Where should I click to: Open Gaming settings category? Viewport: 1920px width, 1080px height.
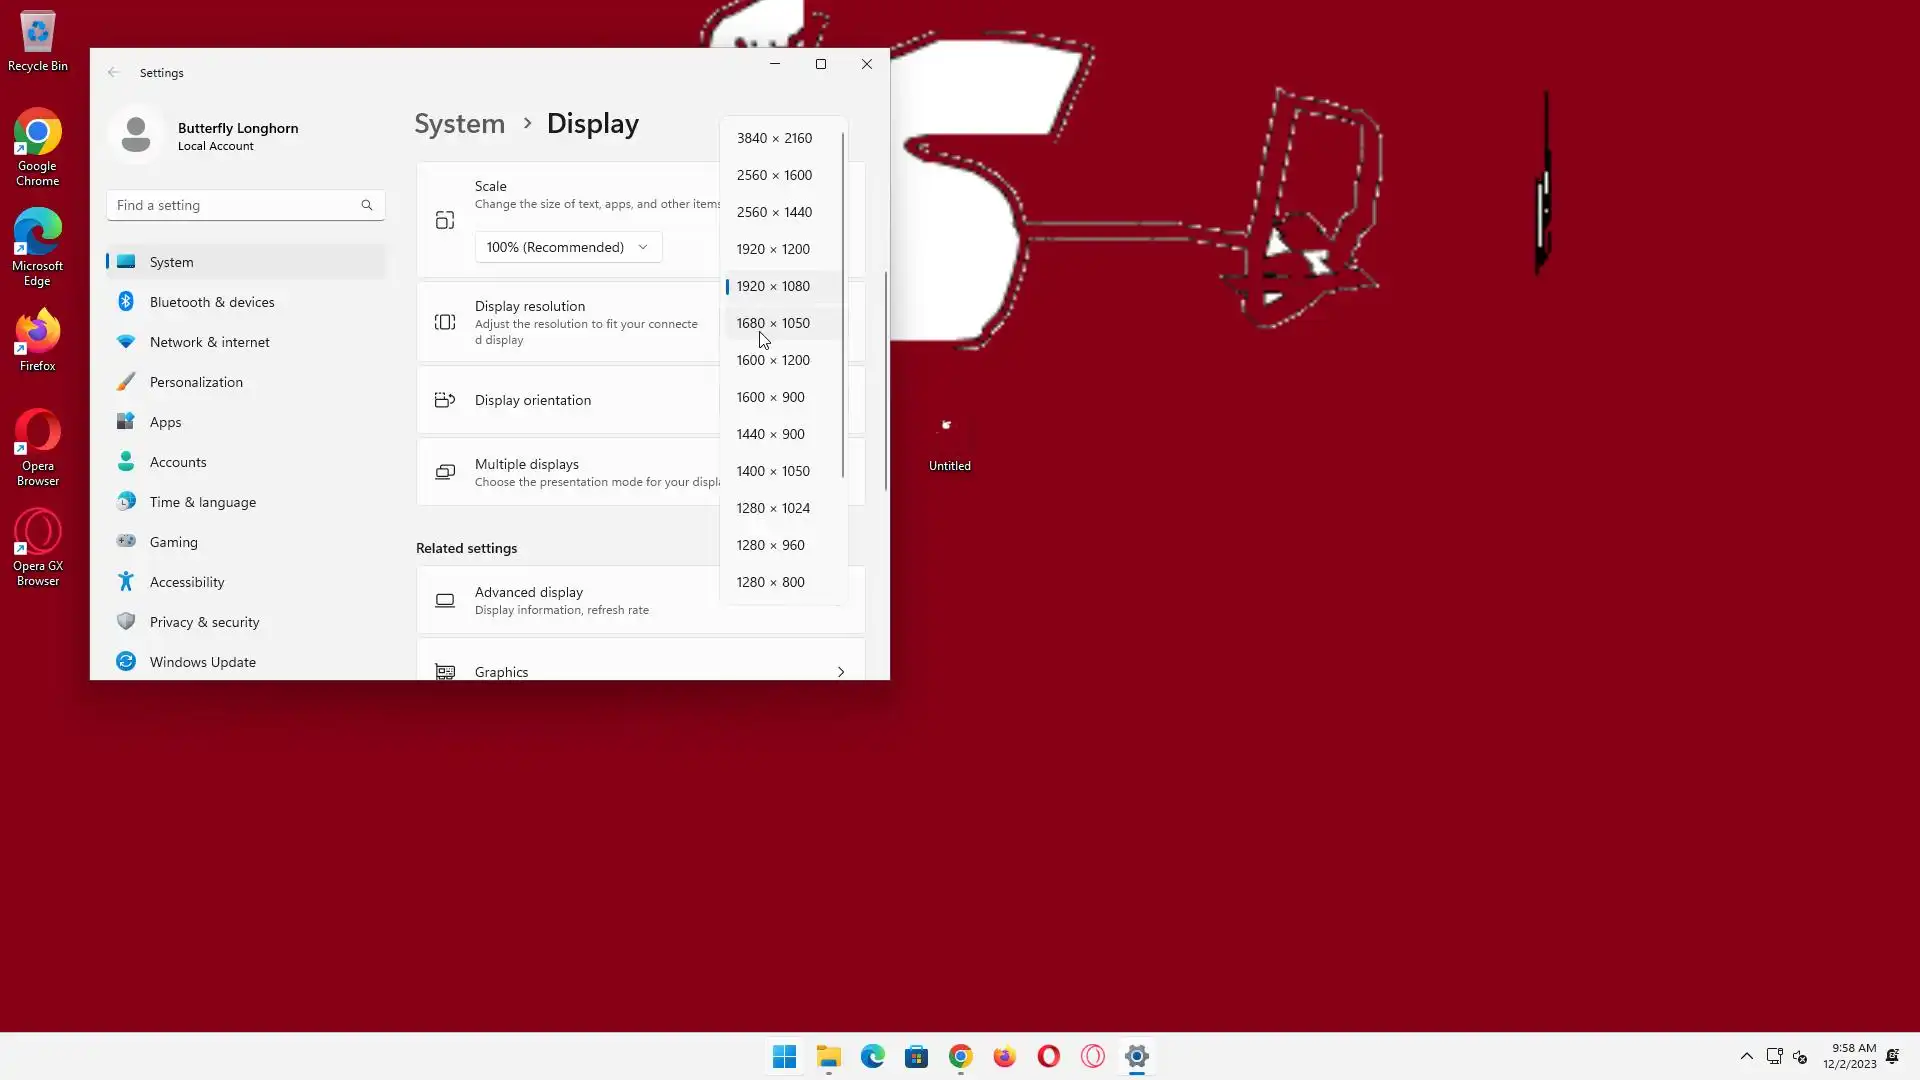tap(173, 542)
